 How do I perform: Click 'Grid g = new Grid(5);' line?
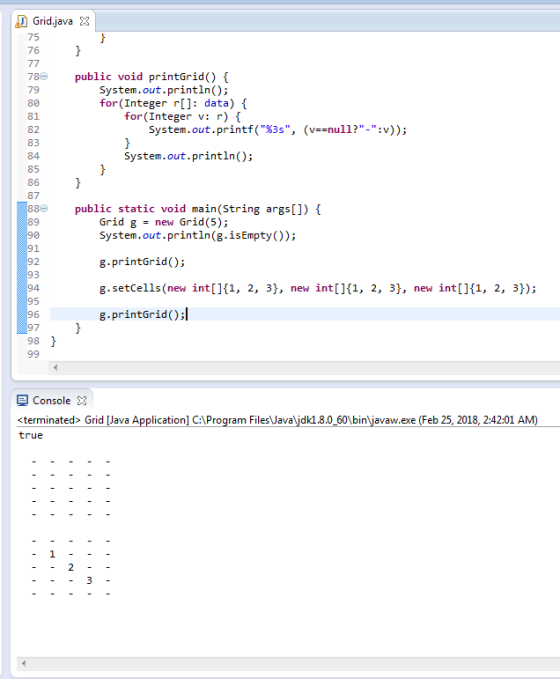[164, 222]
